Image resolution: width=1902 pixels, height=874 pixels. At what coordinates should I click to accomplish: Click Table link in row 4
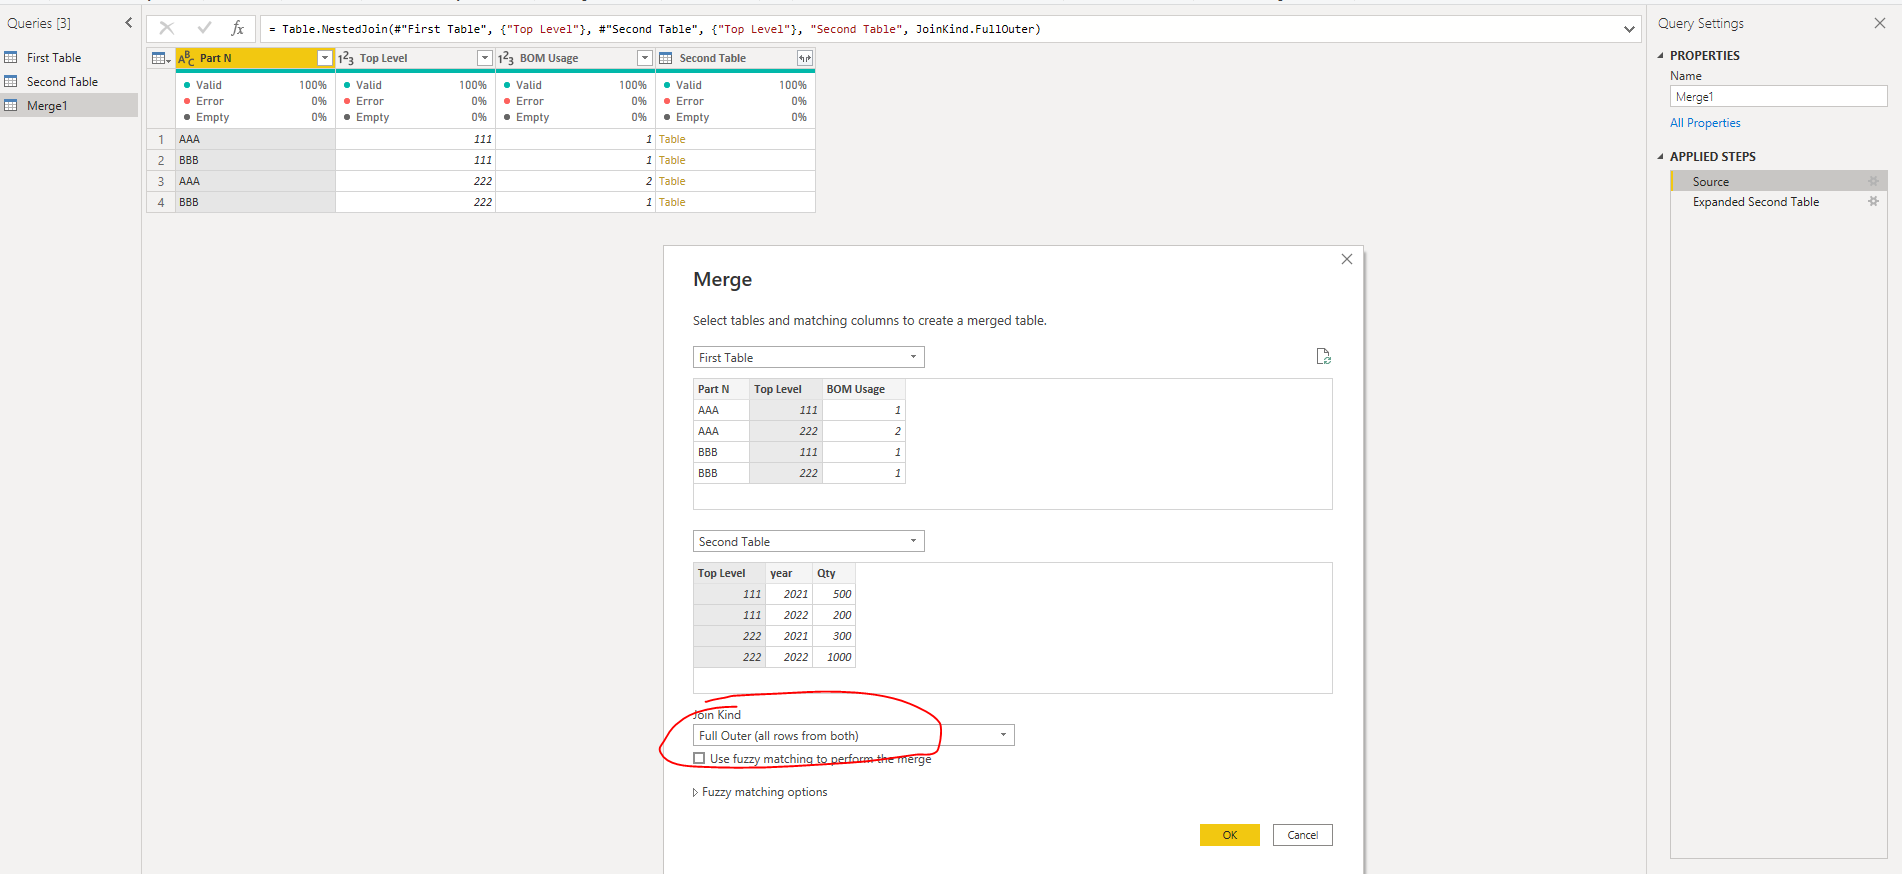pos(672,202)
